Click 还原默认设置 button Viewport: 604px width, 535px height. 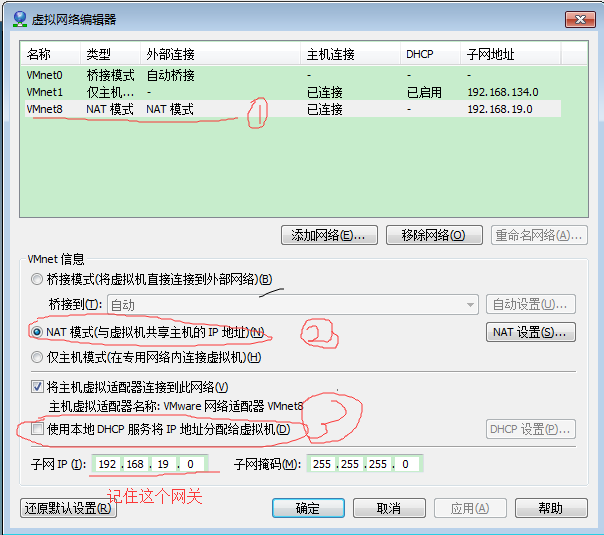point(69,508)
